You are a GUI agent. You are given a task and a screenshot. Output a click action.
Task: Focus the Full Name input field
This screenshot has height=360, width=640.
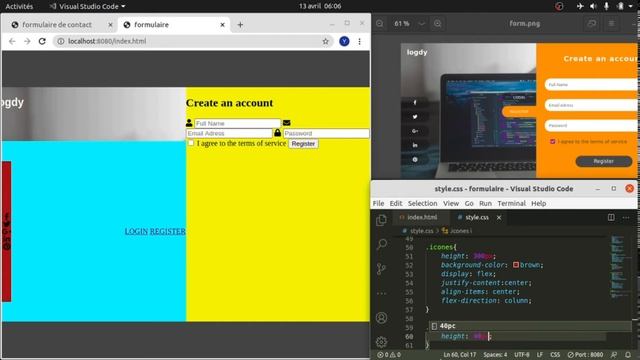coord(238,123)
